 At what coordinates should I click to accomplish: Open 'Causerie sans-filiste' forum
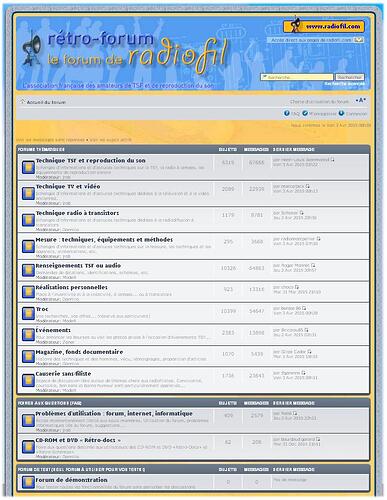(63, 374)
